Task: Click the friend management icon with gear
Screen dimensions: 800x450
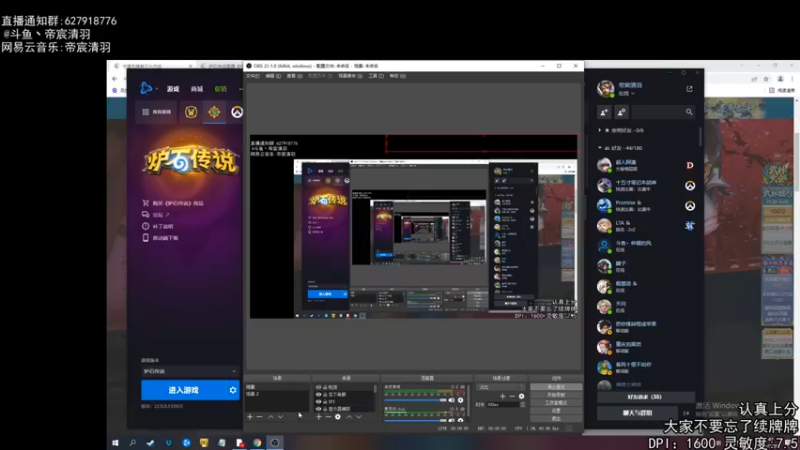Action: (621, 112)
